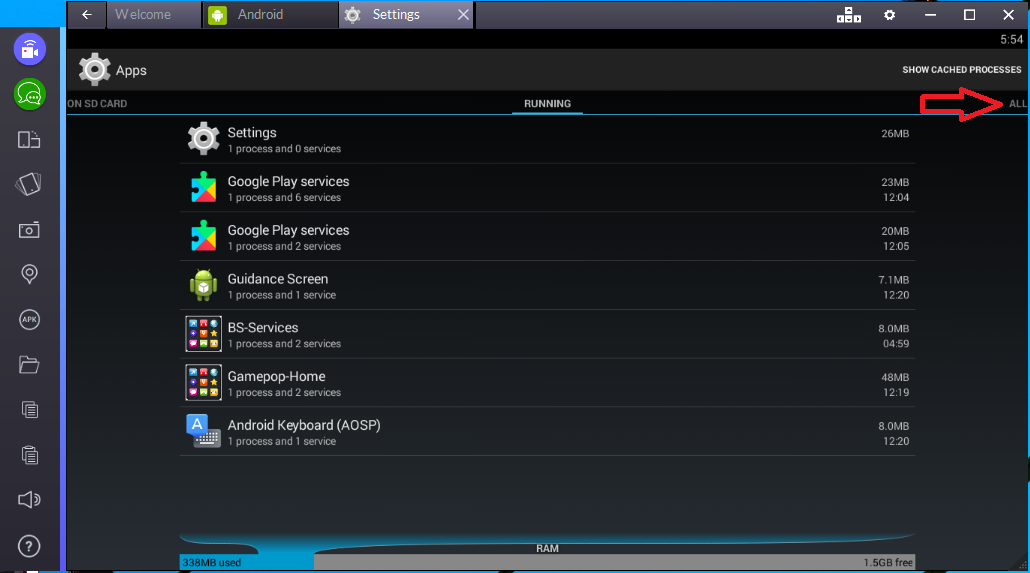
Task: Click the 338MB used RAM bar
Action: (x=246, y=562)
